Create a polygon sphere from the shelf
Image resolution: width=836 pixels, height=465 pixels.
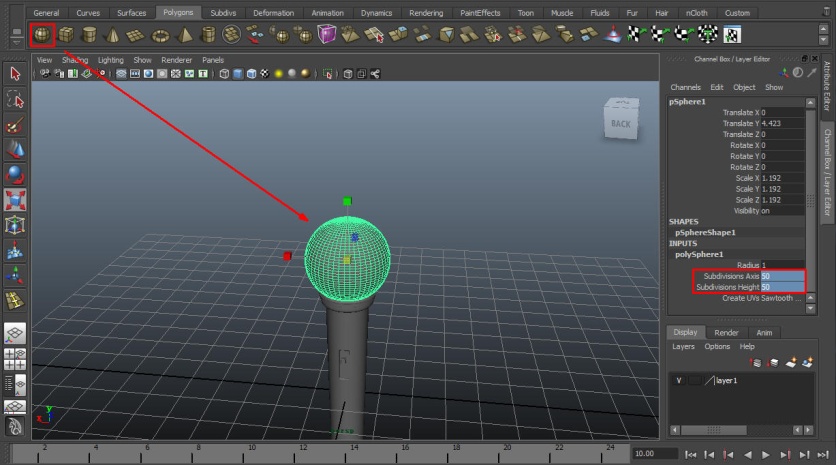(42, 35)
